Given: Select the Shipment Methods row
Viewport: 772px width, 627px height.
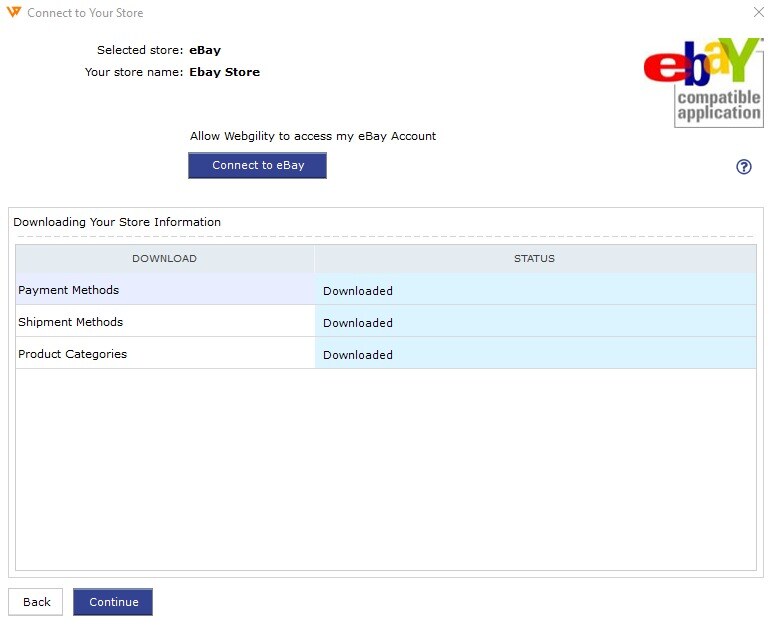Looking at the screenshot, I should pos(386,321).
